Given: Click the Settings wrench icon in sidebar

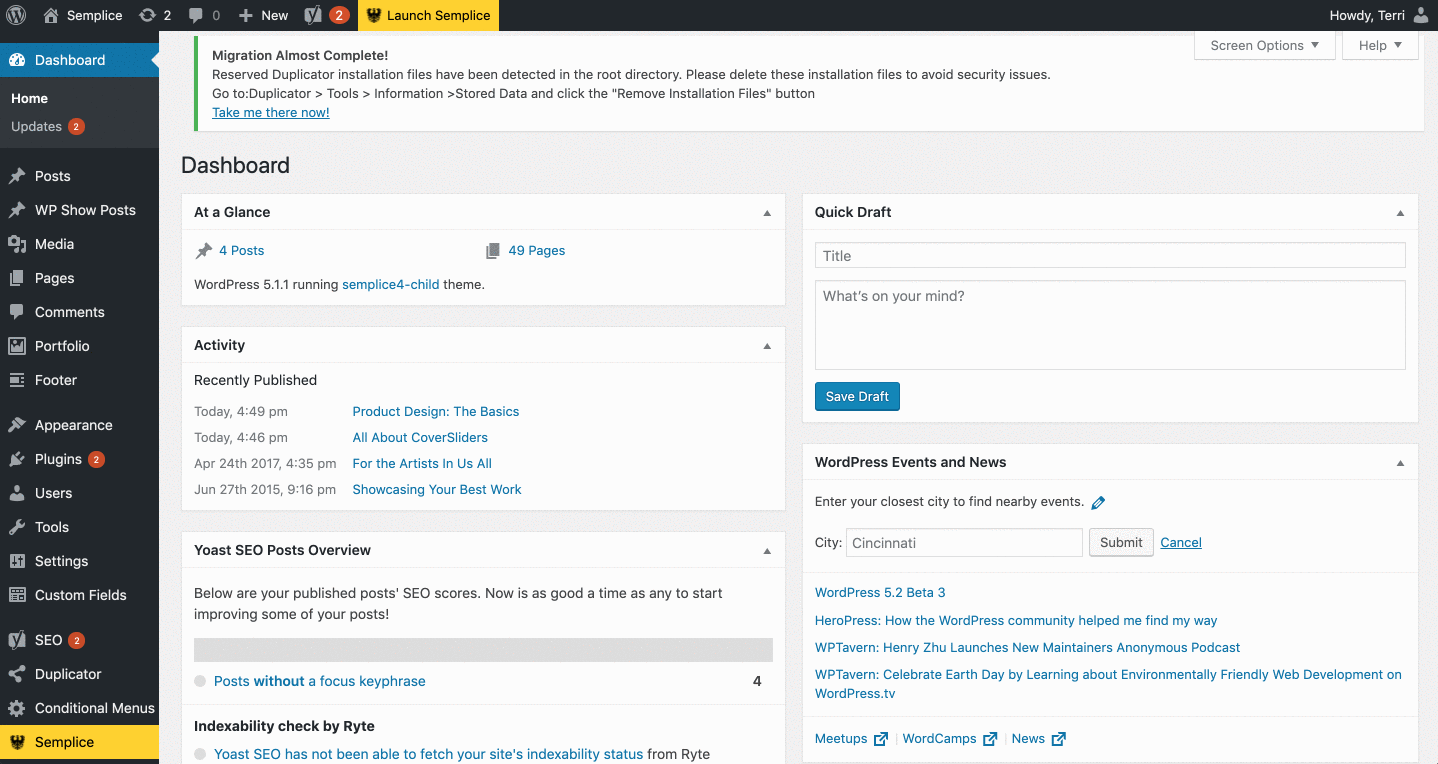Looking at the screenshot, I should (20, 561).
